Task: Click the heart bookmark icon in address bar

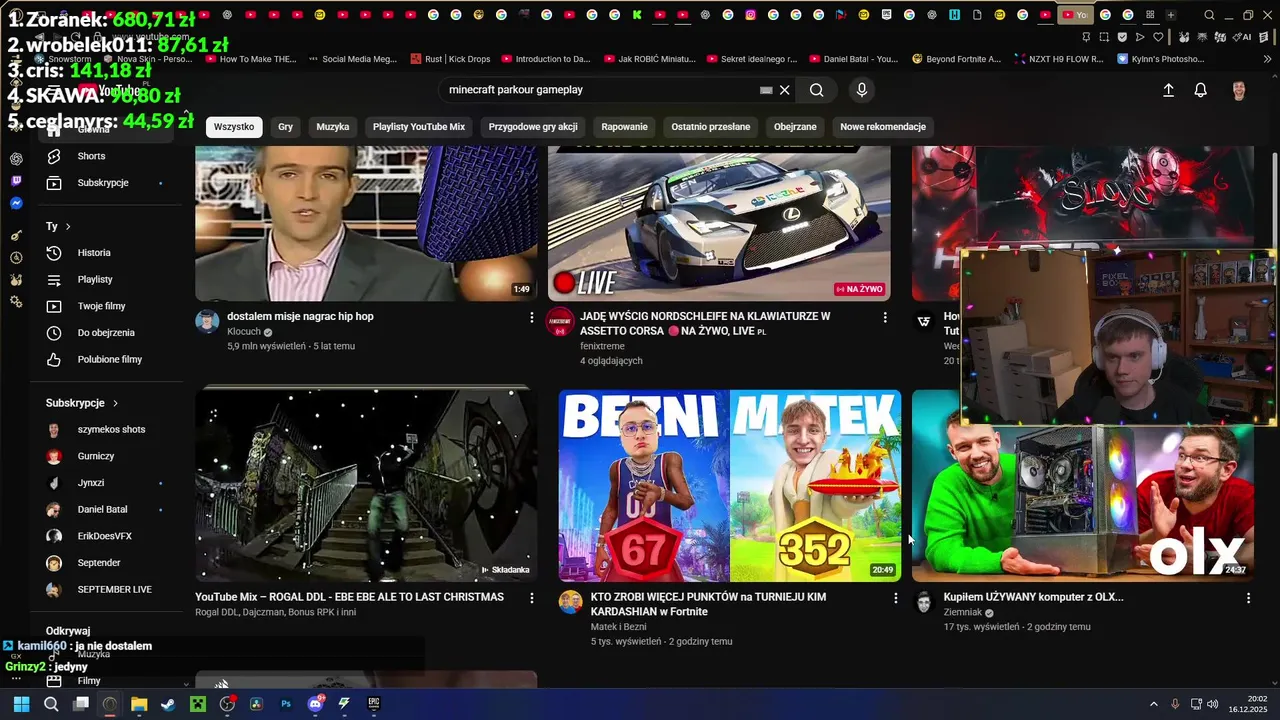Action: (x=1158, y=37)
